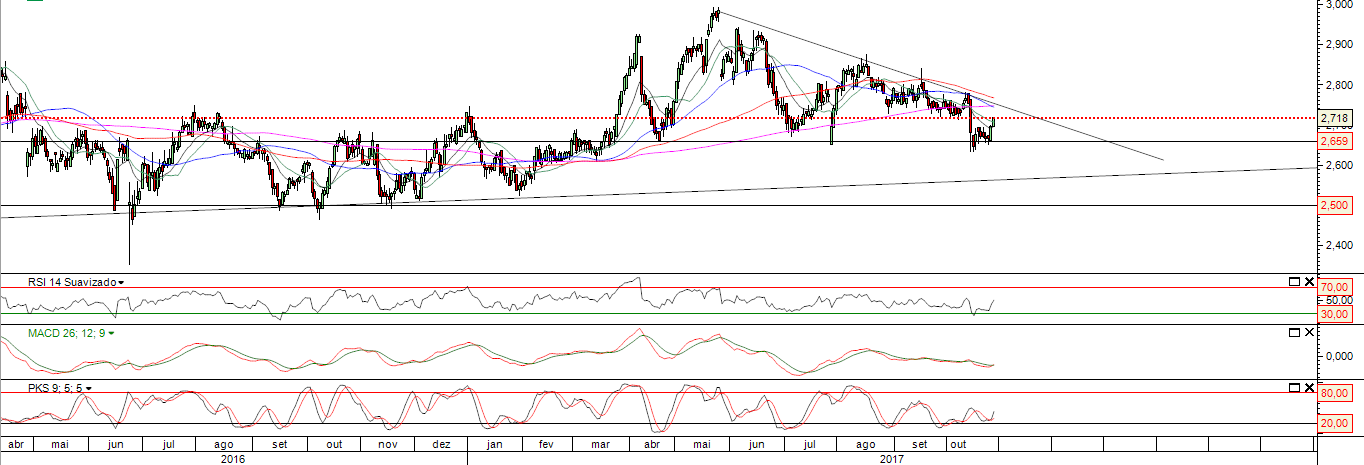Close the MACD 26; 12; 9 panel
1364x465 pixels.
(x=1310, y=332)
